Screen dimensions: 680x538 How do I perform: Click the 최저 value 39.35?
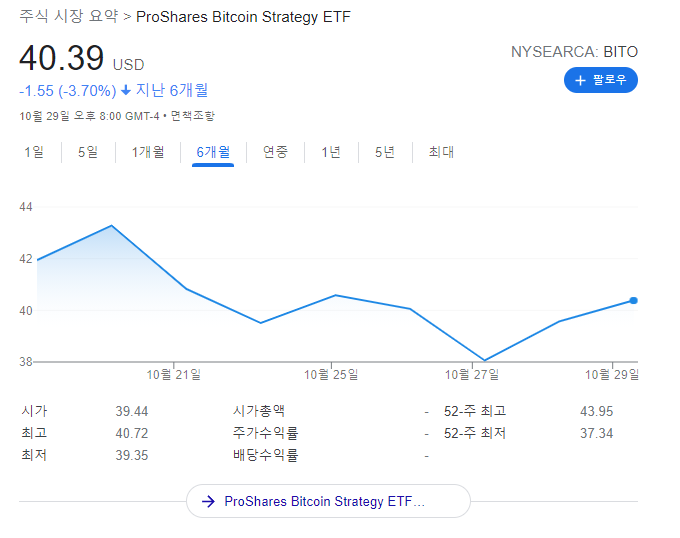[x=131, y=455]
